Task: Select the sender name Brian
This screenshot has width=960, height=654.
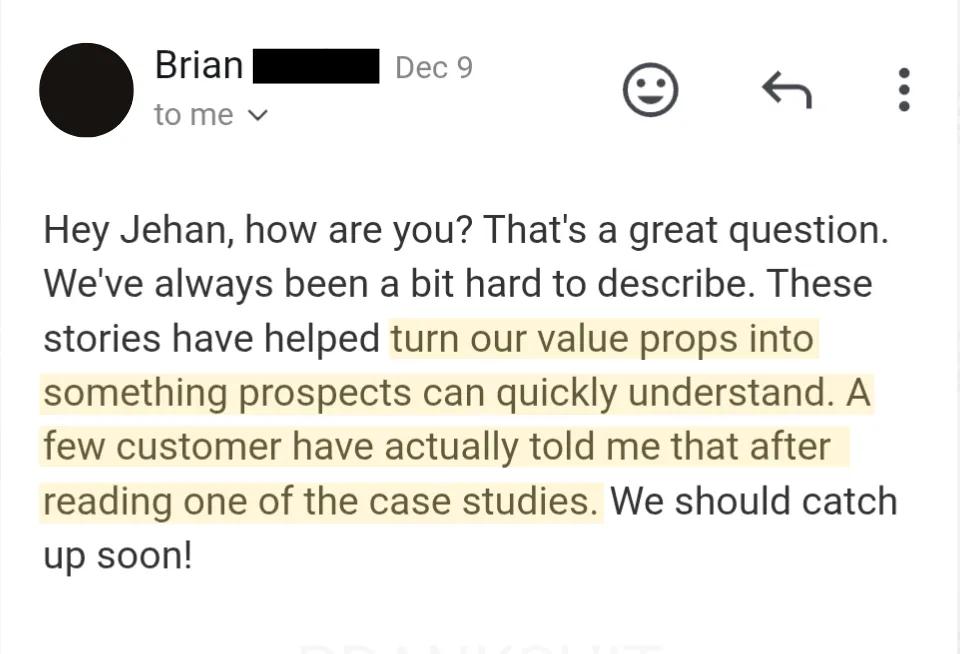Action: [x=199, y=65]
